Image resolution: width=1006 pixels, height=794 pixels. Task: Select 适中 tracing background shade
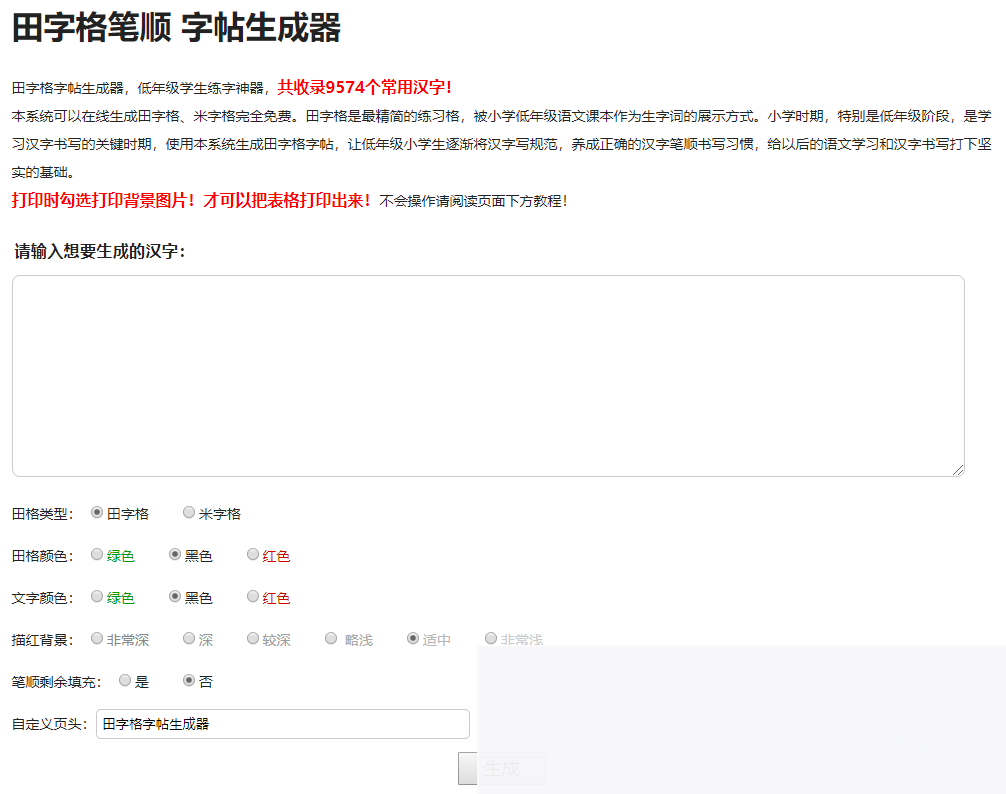pos(411,638)
